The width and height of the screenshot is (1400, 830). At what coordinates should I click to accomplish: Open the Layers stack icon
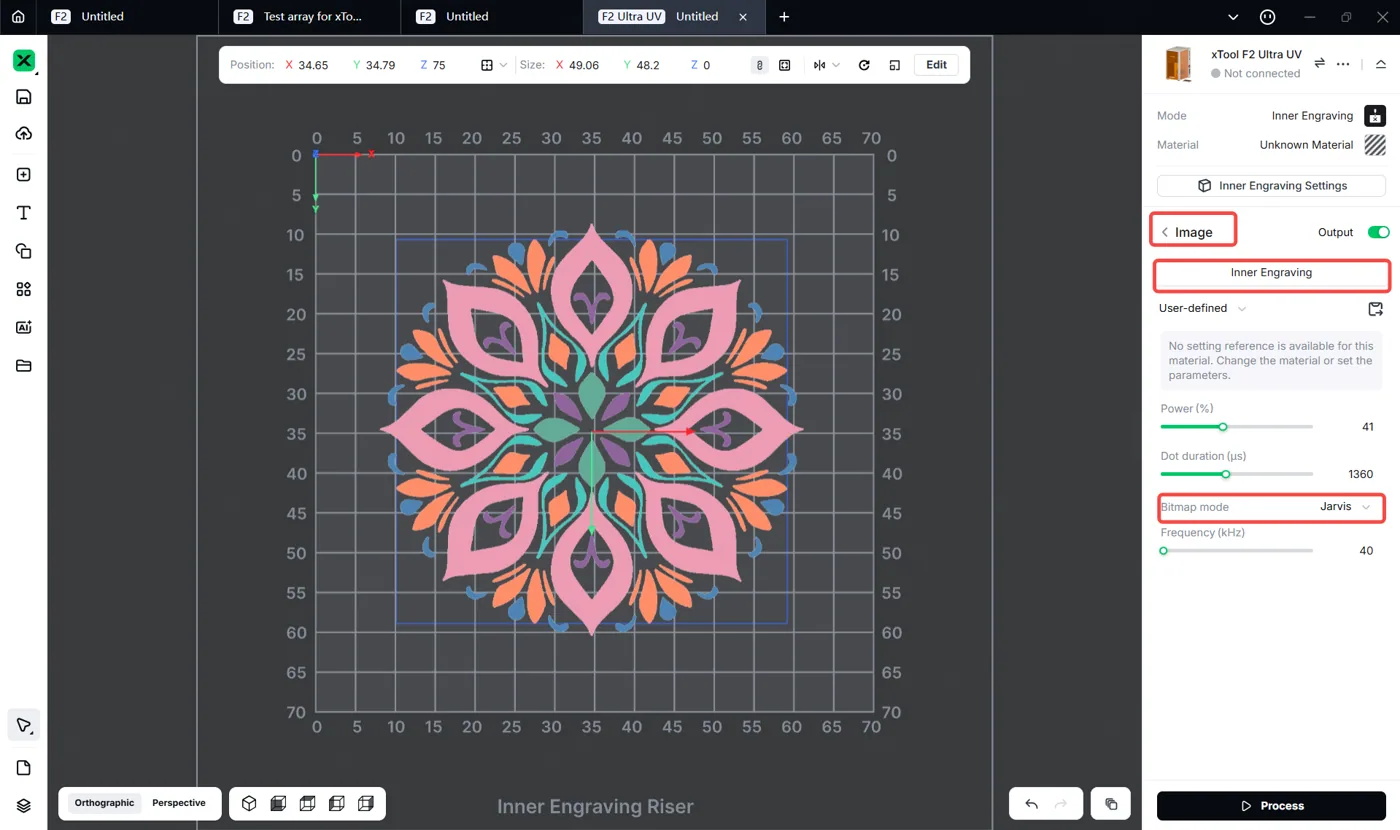tap(24, 806)
